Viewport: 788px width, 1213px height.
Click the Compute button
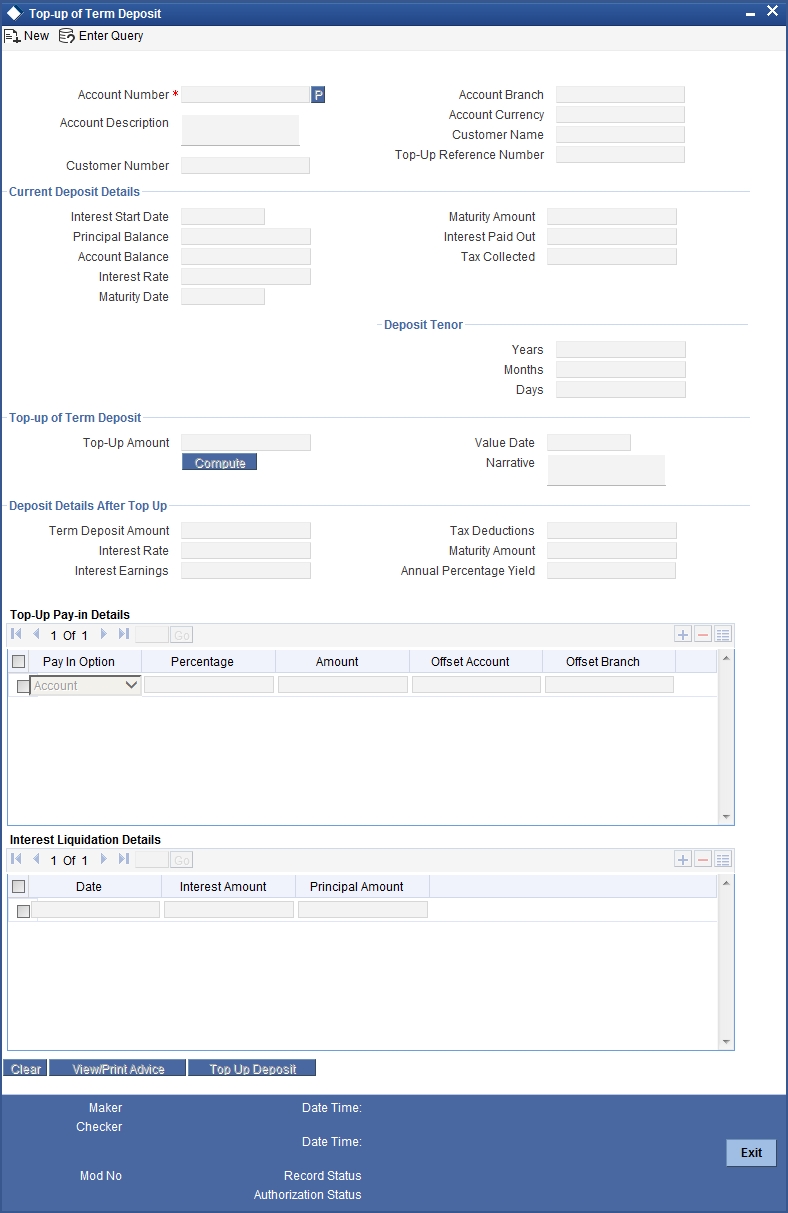pos(220,463)
